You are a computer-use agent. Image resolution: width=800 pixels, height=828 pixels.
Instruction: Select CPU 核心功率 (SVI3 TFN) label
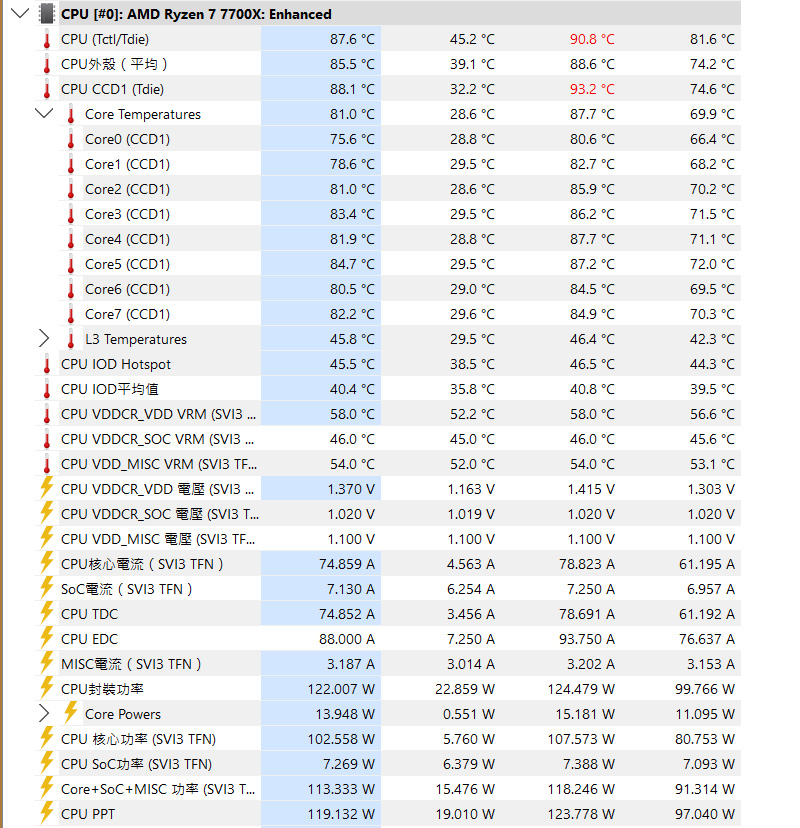click(138, 739)
